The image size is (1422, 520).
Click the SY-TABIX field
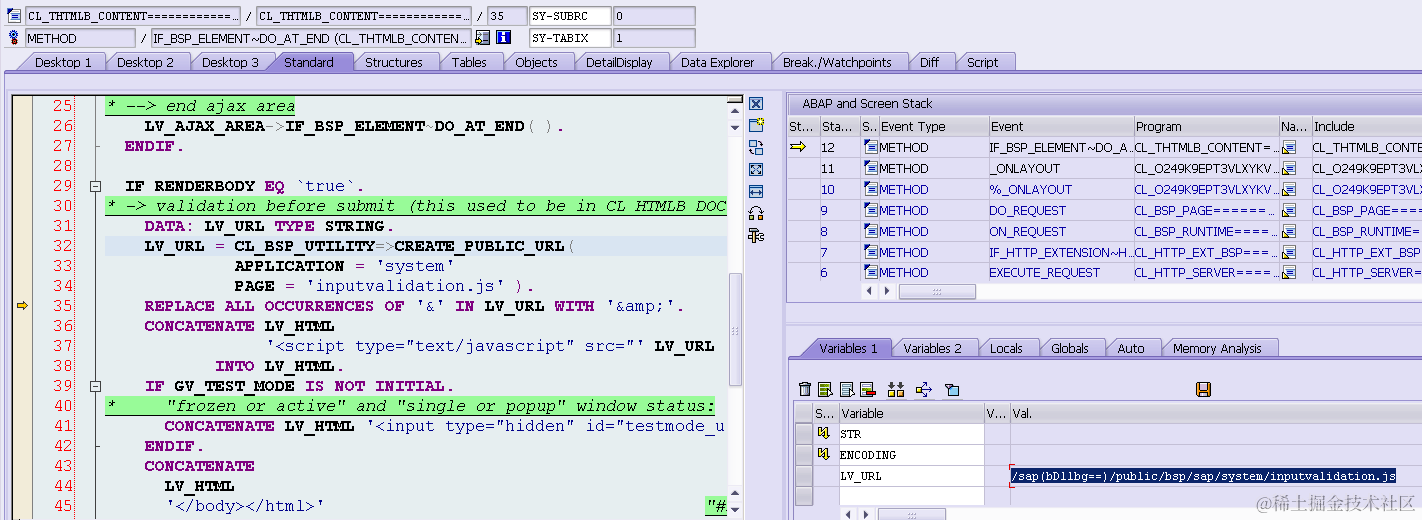(x=570, y=38)
